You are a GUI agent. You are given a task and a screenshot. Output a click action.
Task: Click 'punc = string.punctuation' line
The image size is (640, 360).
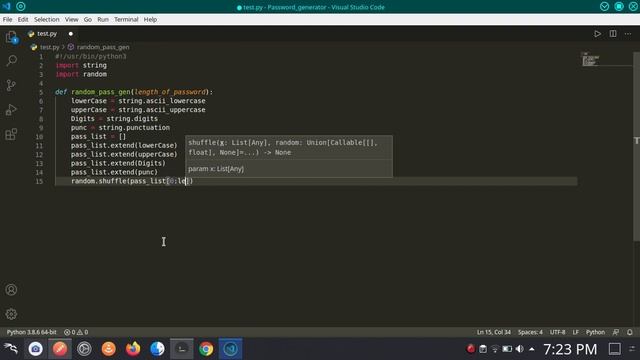tap(120, 128)
